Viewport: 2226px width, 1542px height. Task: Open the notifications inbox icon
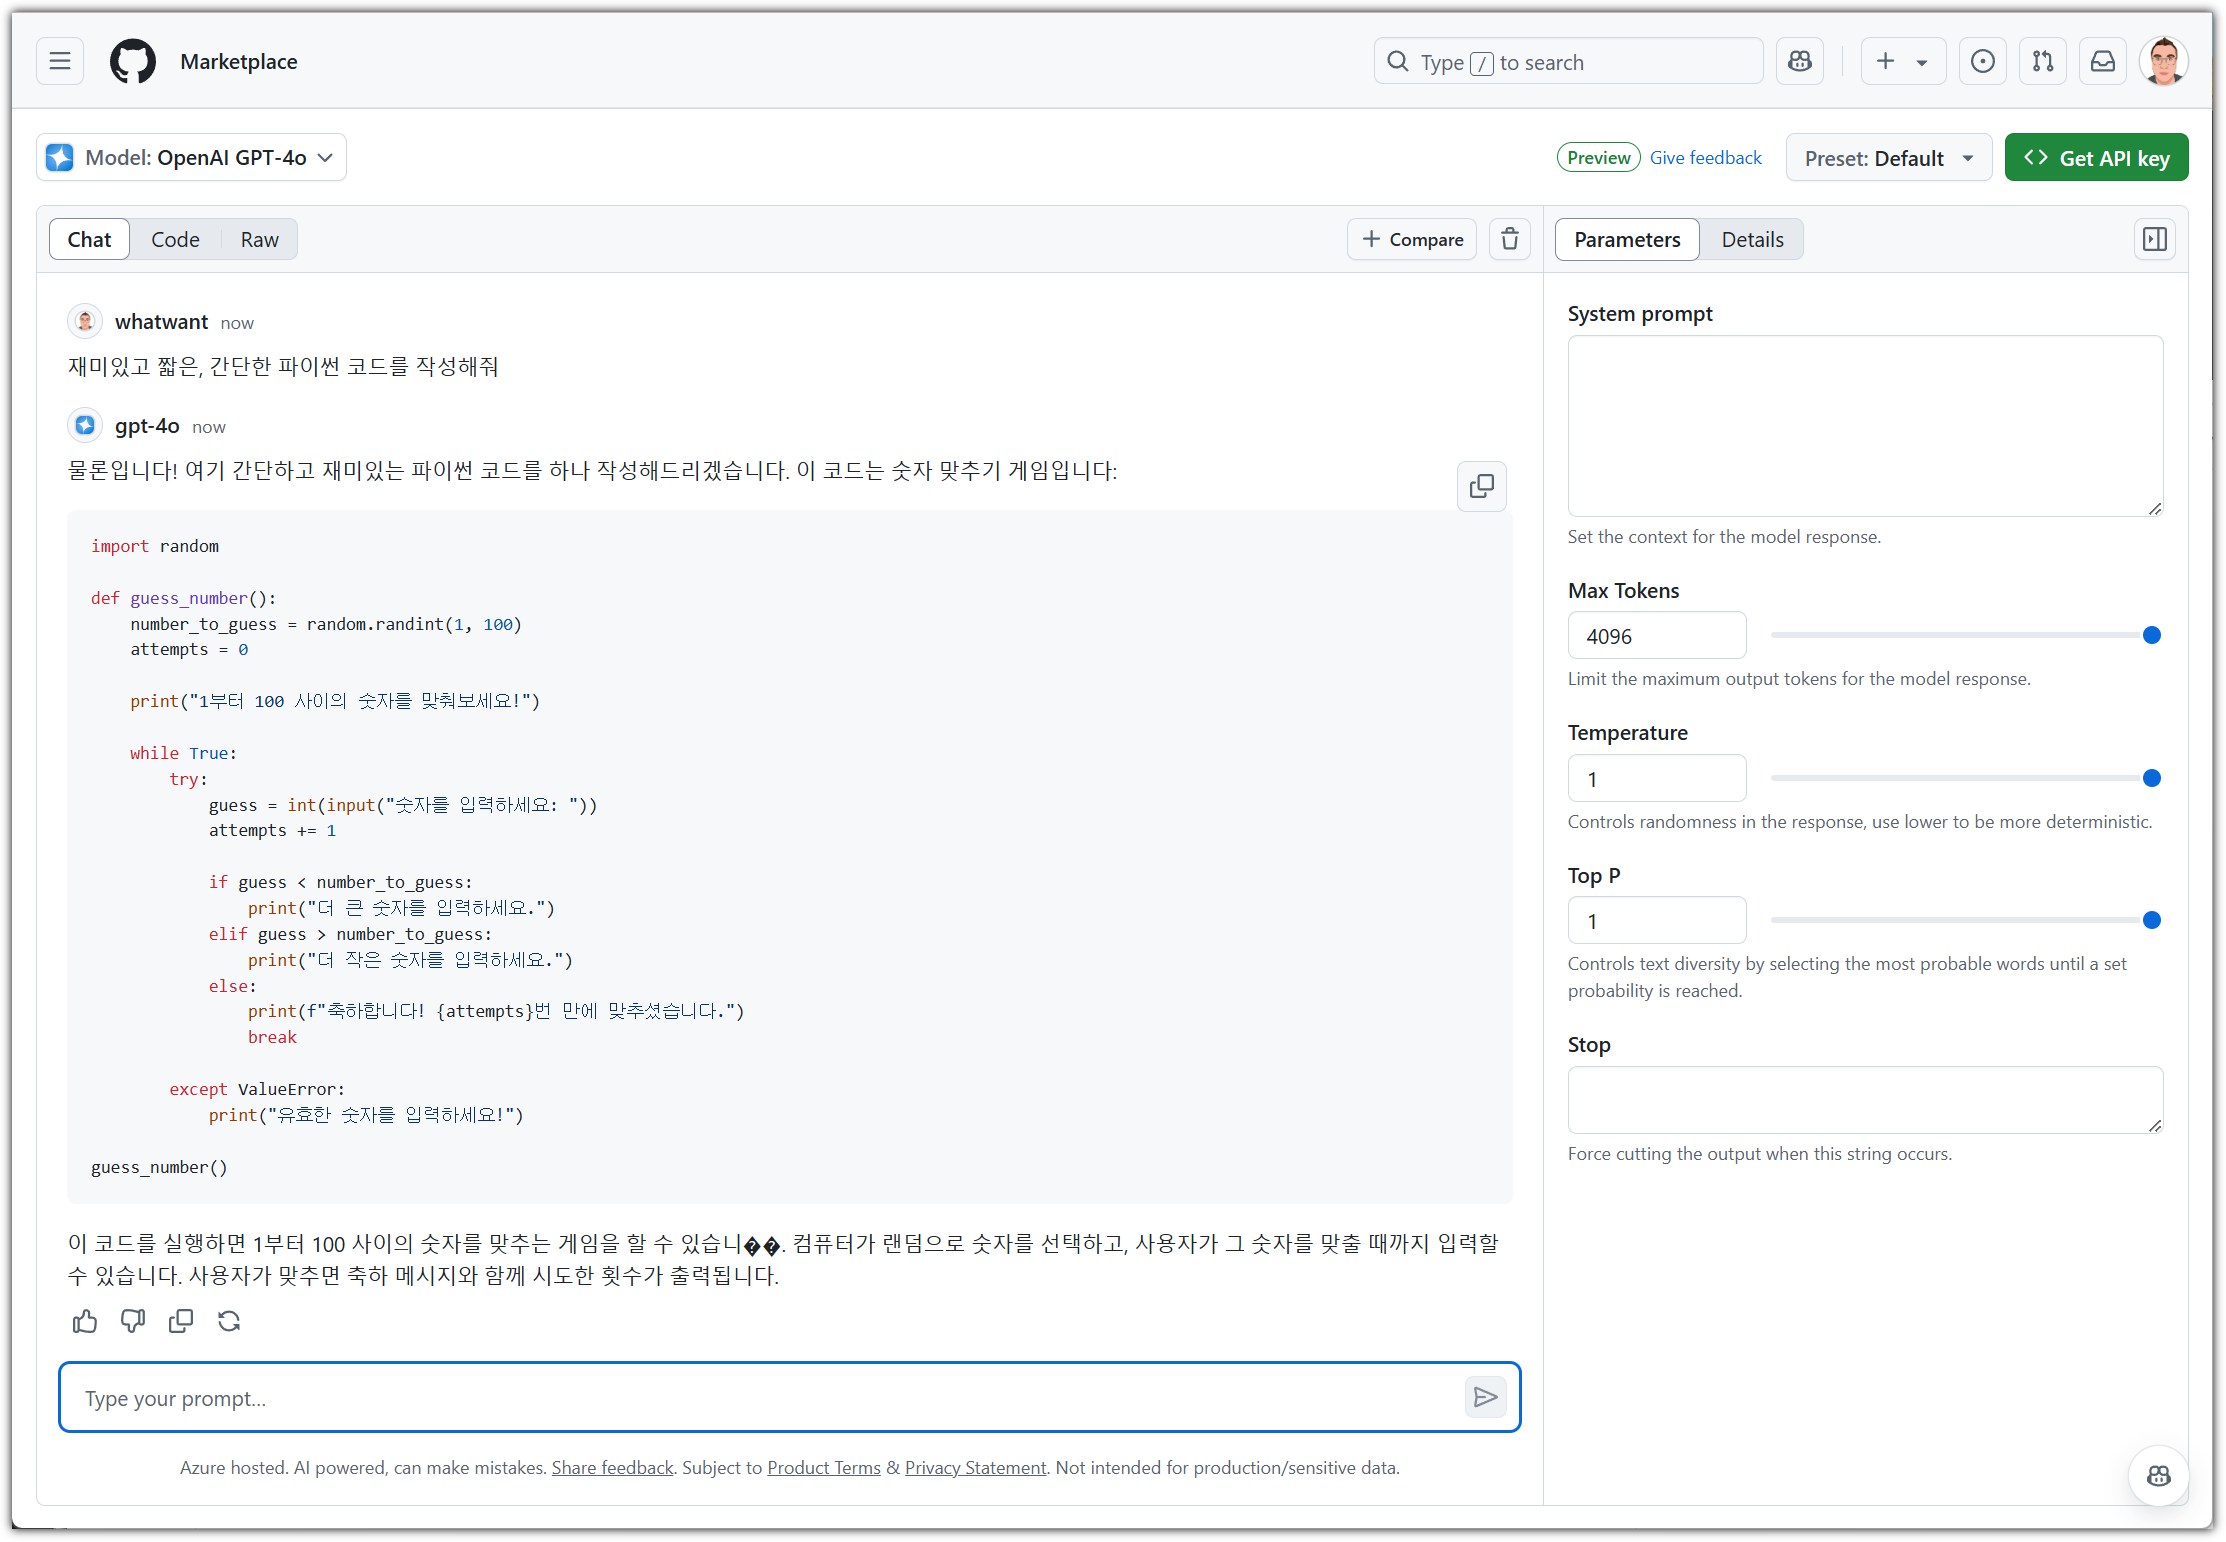2102,62
